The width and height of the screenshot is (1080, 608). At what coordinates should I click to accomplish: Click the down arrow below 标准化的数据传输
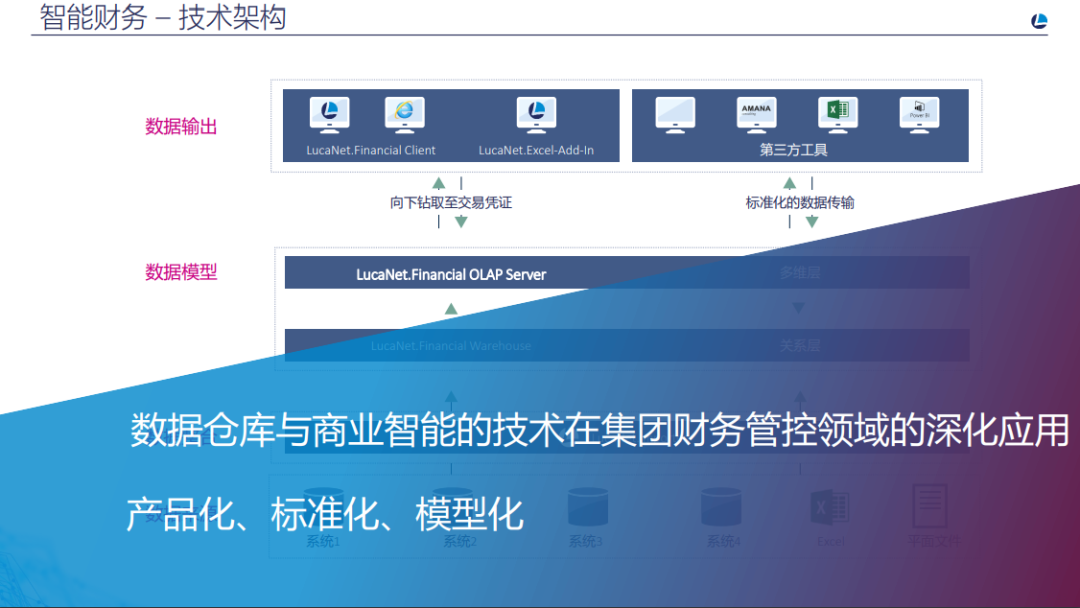point(812,222)
